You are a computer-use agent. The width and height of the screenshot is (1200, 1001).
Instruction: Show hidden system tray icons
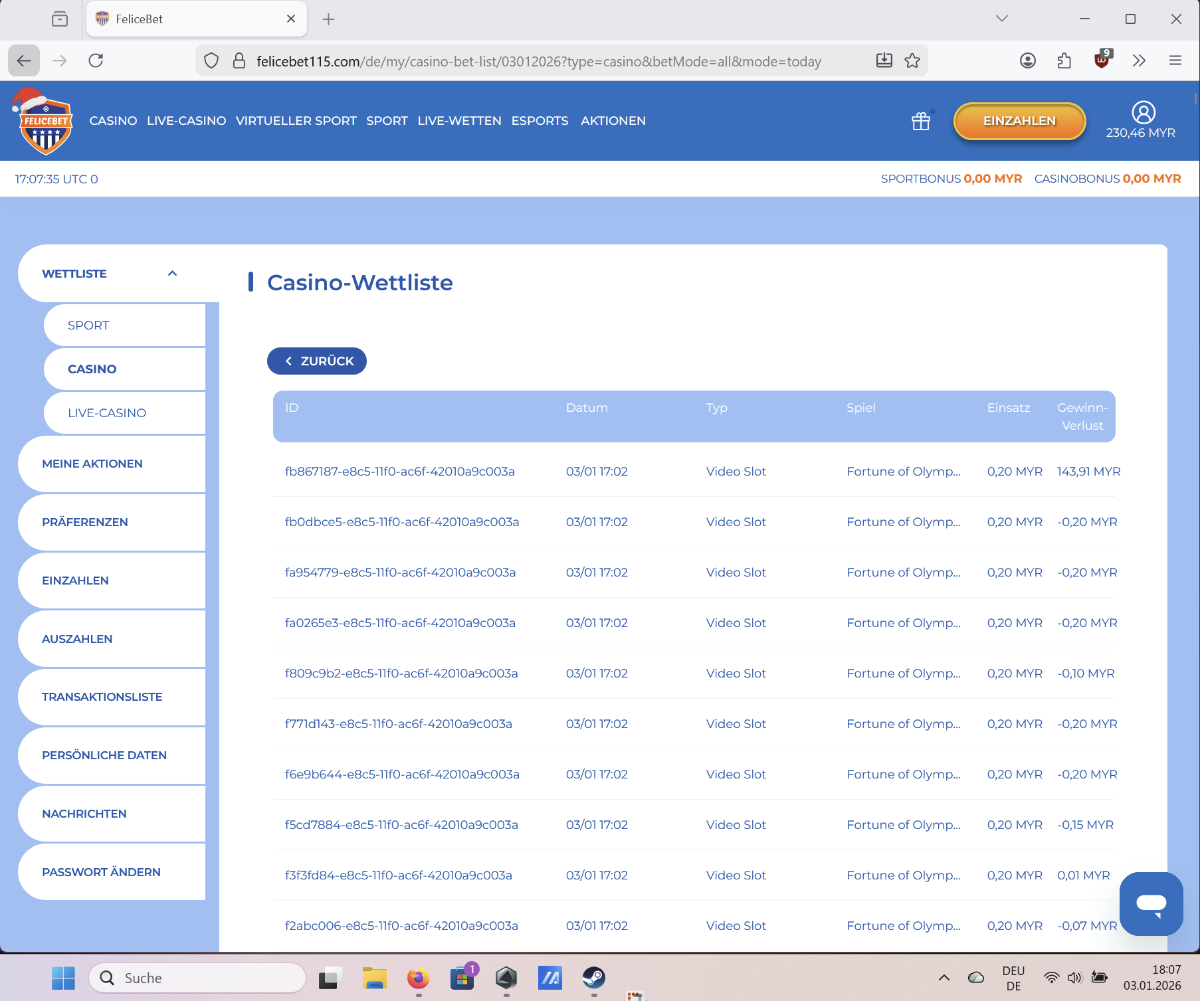coord(944,977)
